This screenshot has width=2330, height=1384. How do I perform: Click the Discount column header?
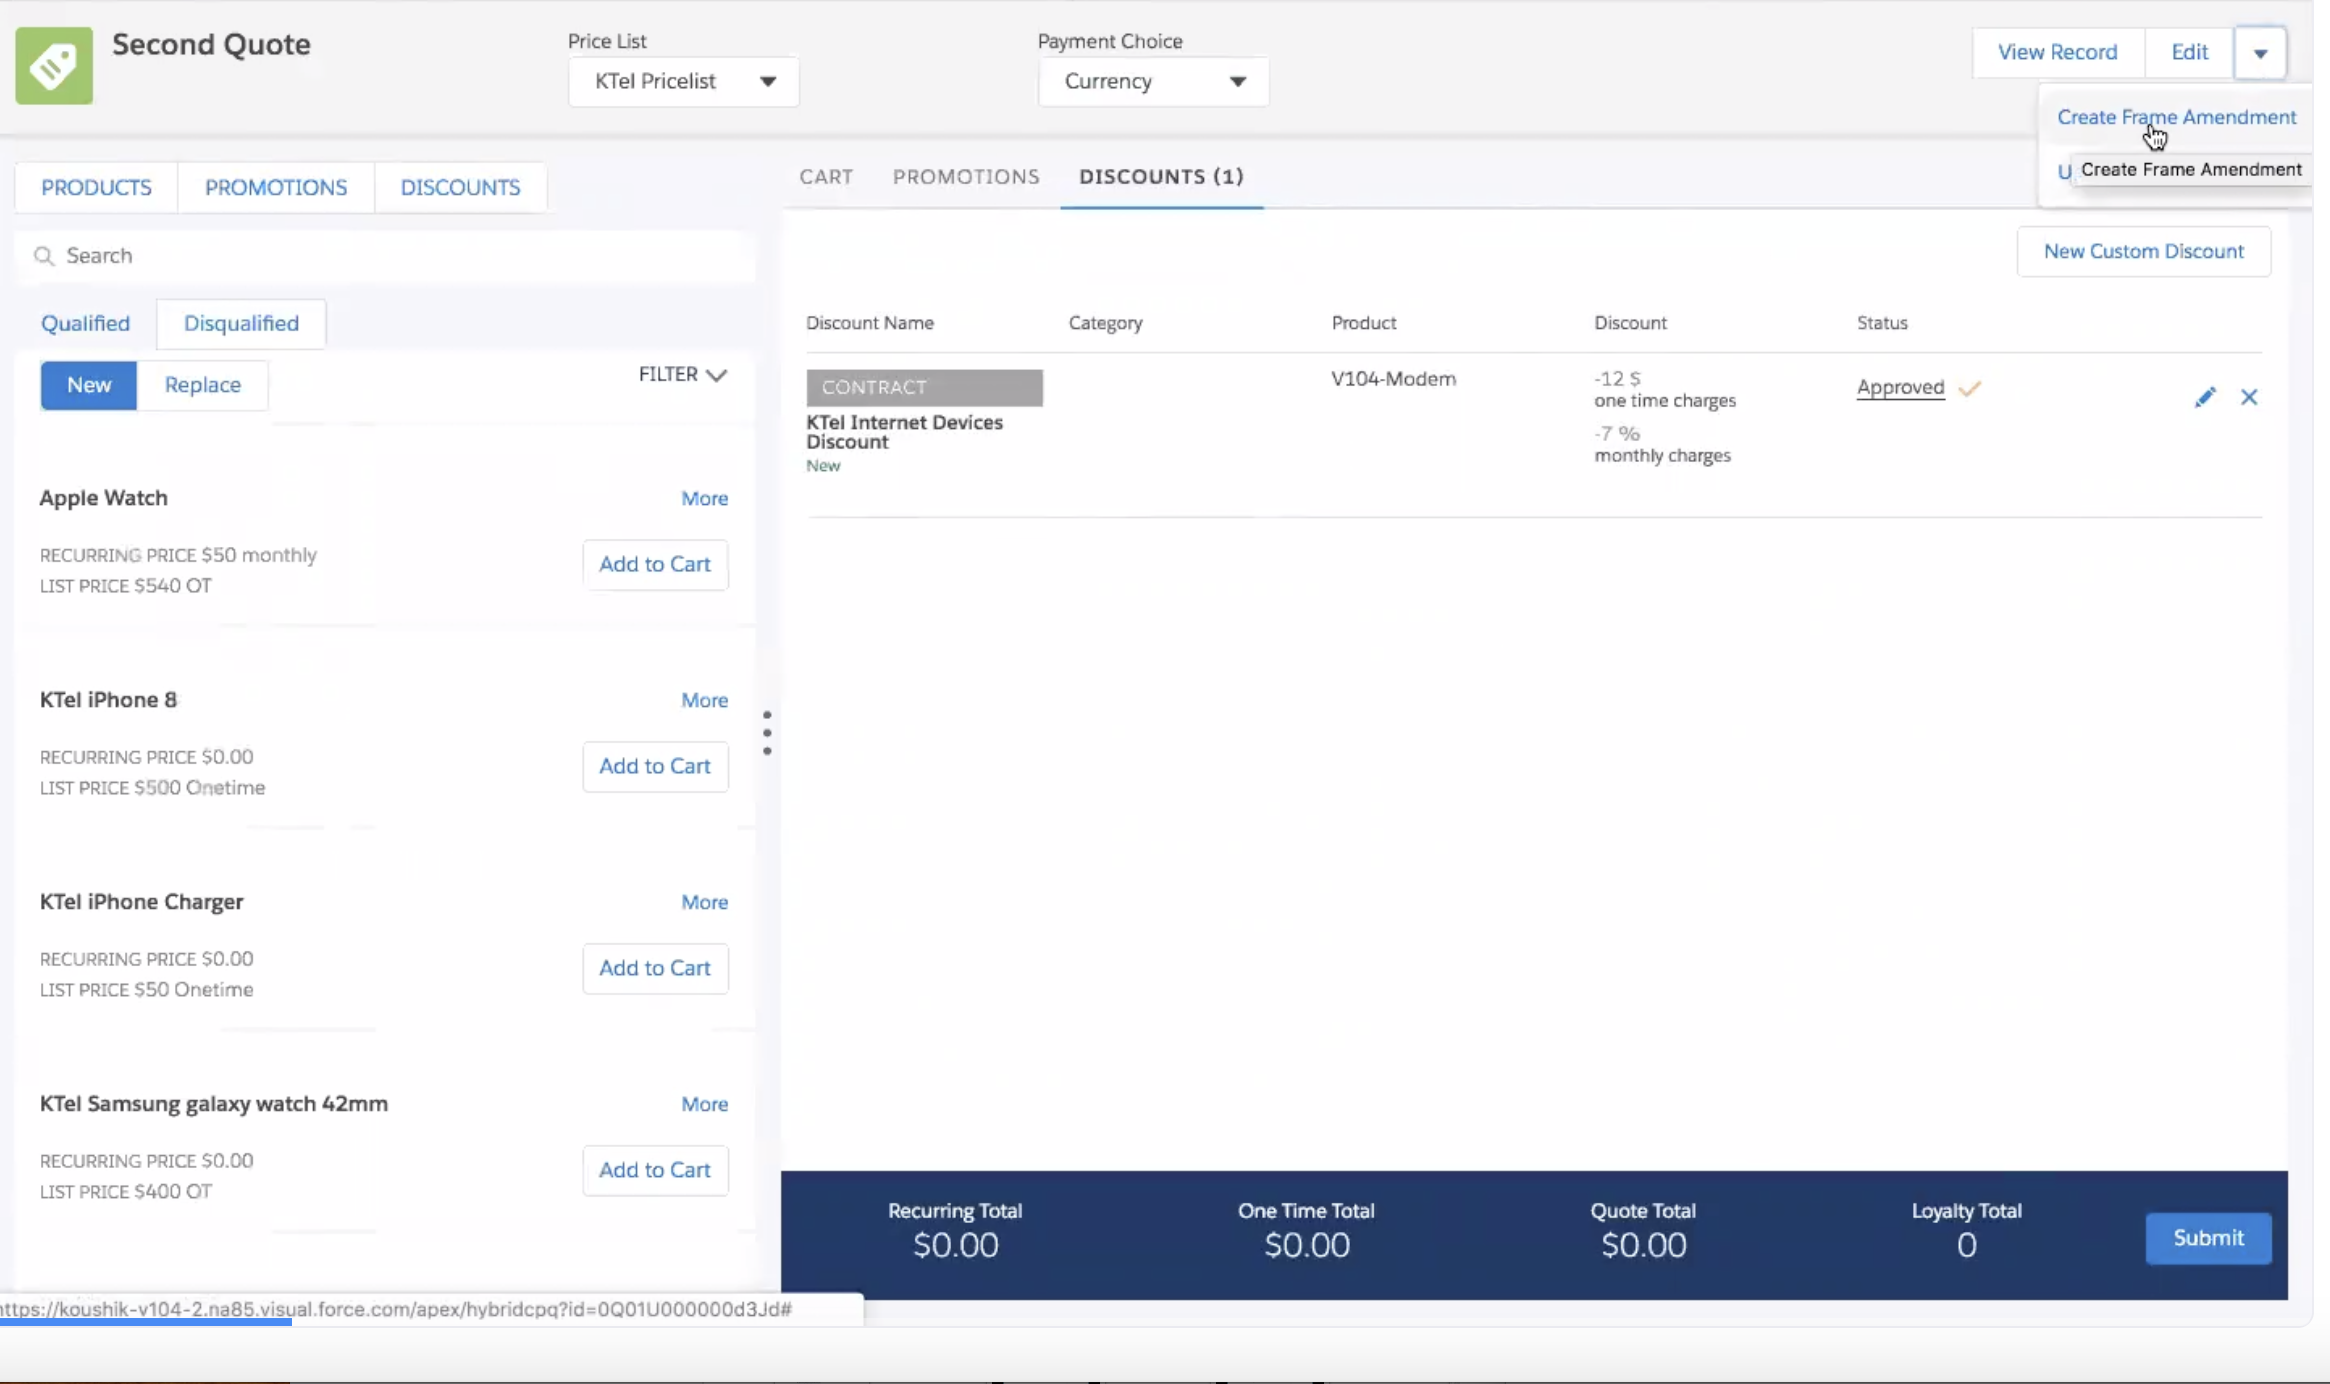[1630, 323]
